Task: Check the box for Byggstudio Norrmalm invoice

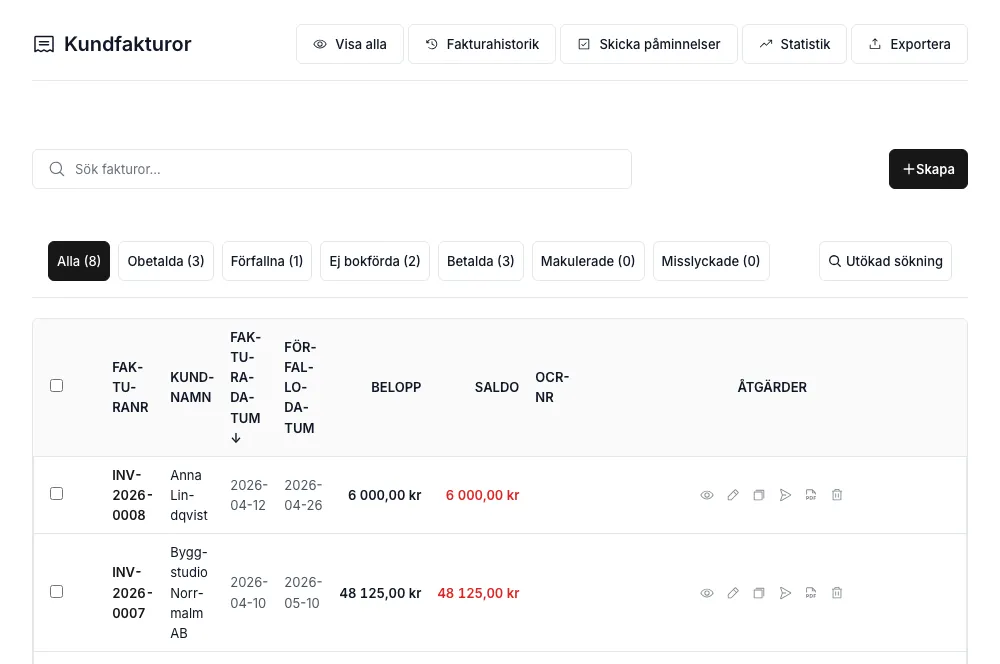Action: pyautogui.click(x=57, y=592)
